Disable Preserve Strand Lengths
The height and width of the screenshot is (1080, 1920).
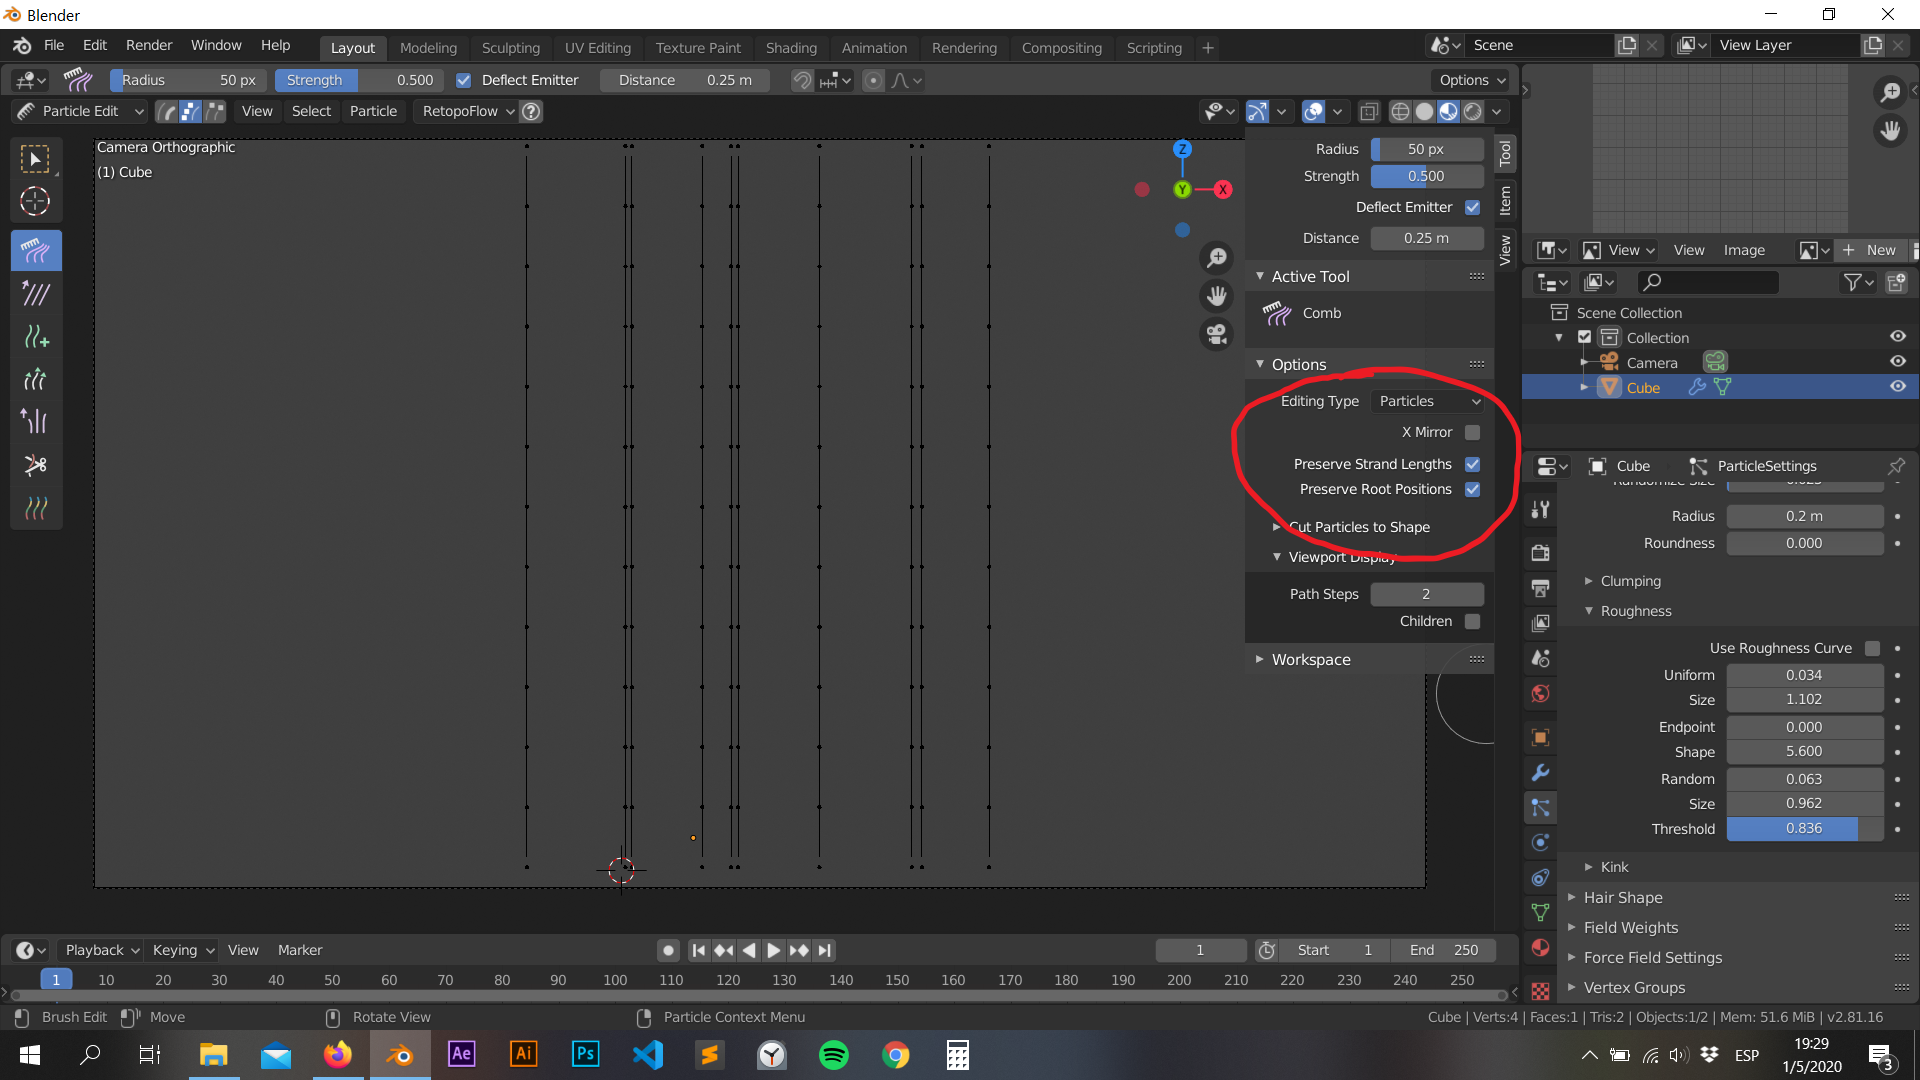(x=1472, y=463)
